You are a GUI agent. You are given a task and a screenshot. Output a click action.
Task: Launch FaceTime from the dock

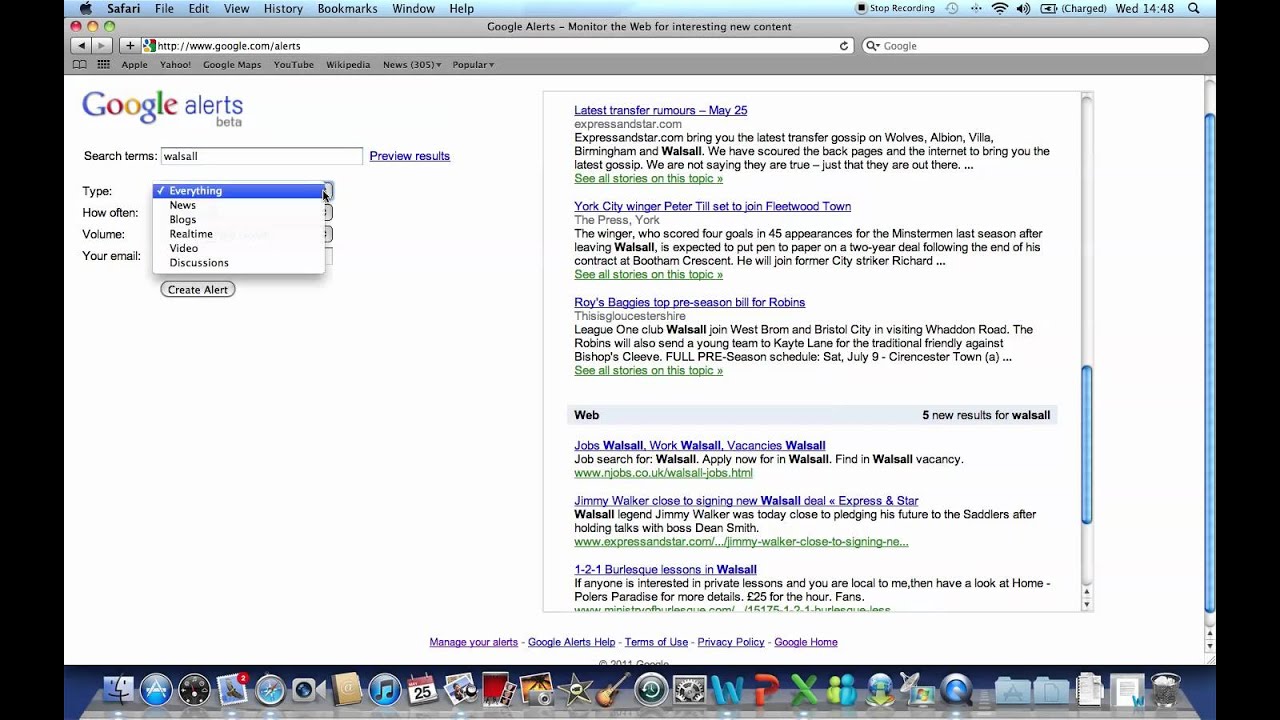(308, 689)
